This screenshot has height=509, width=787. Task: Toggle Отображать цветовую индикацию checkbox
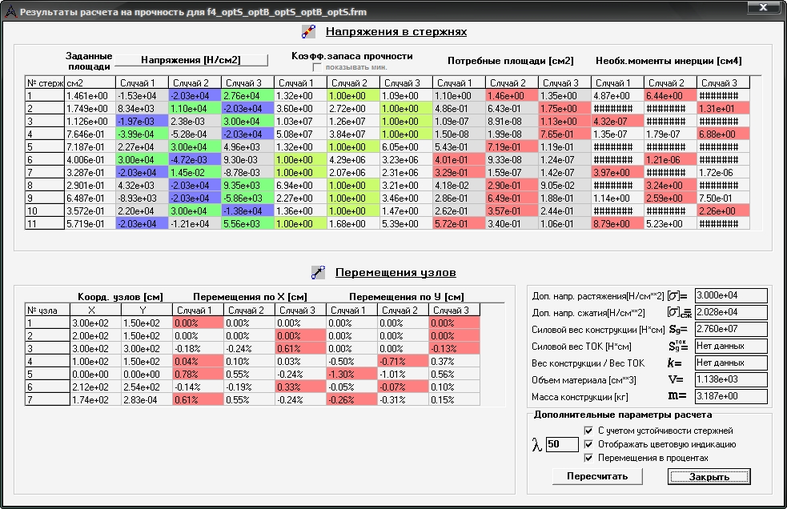click(x=588, y=444)
